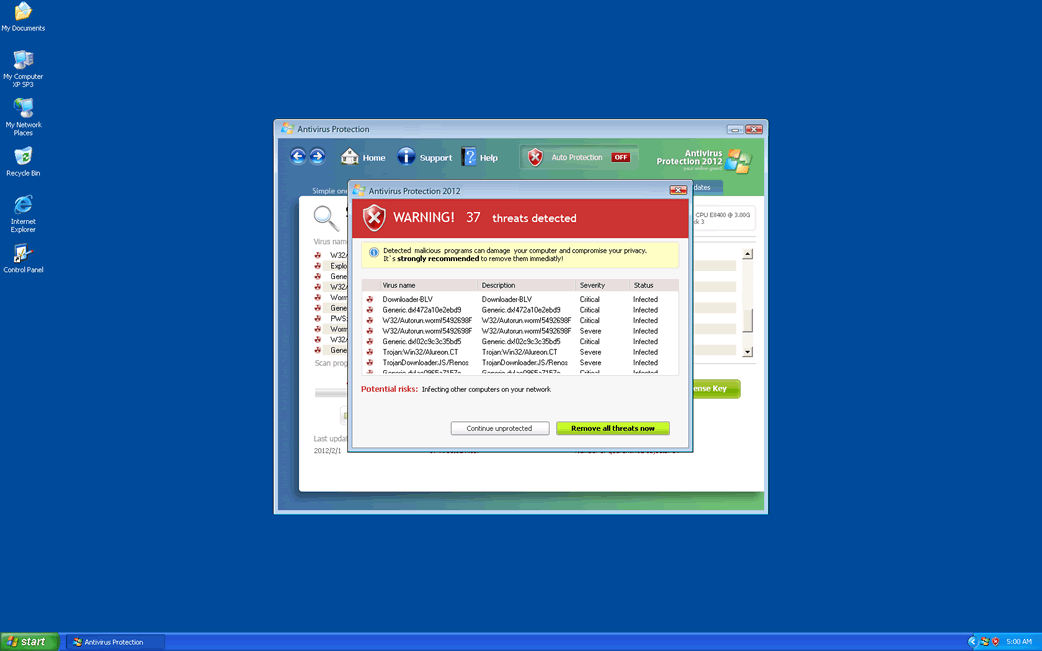Viewport: 1042px width, 651px height.
Task: Select the Downloader-BLV threat row
Action: point(408,299)
